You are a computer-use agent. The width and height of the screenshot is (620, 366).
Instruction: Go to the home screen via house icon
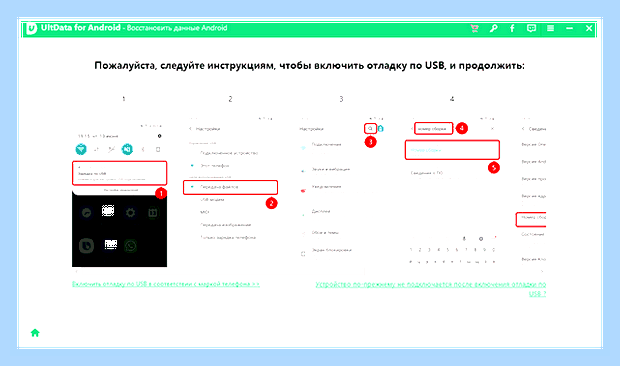click(35, 333)
